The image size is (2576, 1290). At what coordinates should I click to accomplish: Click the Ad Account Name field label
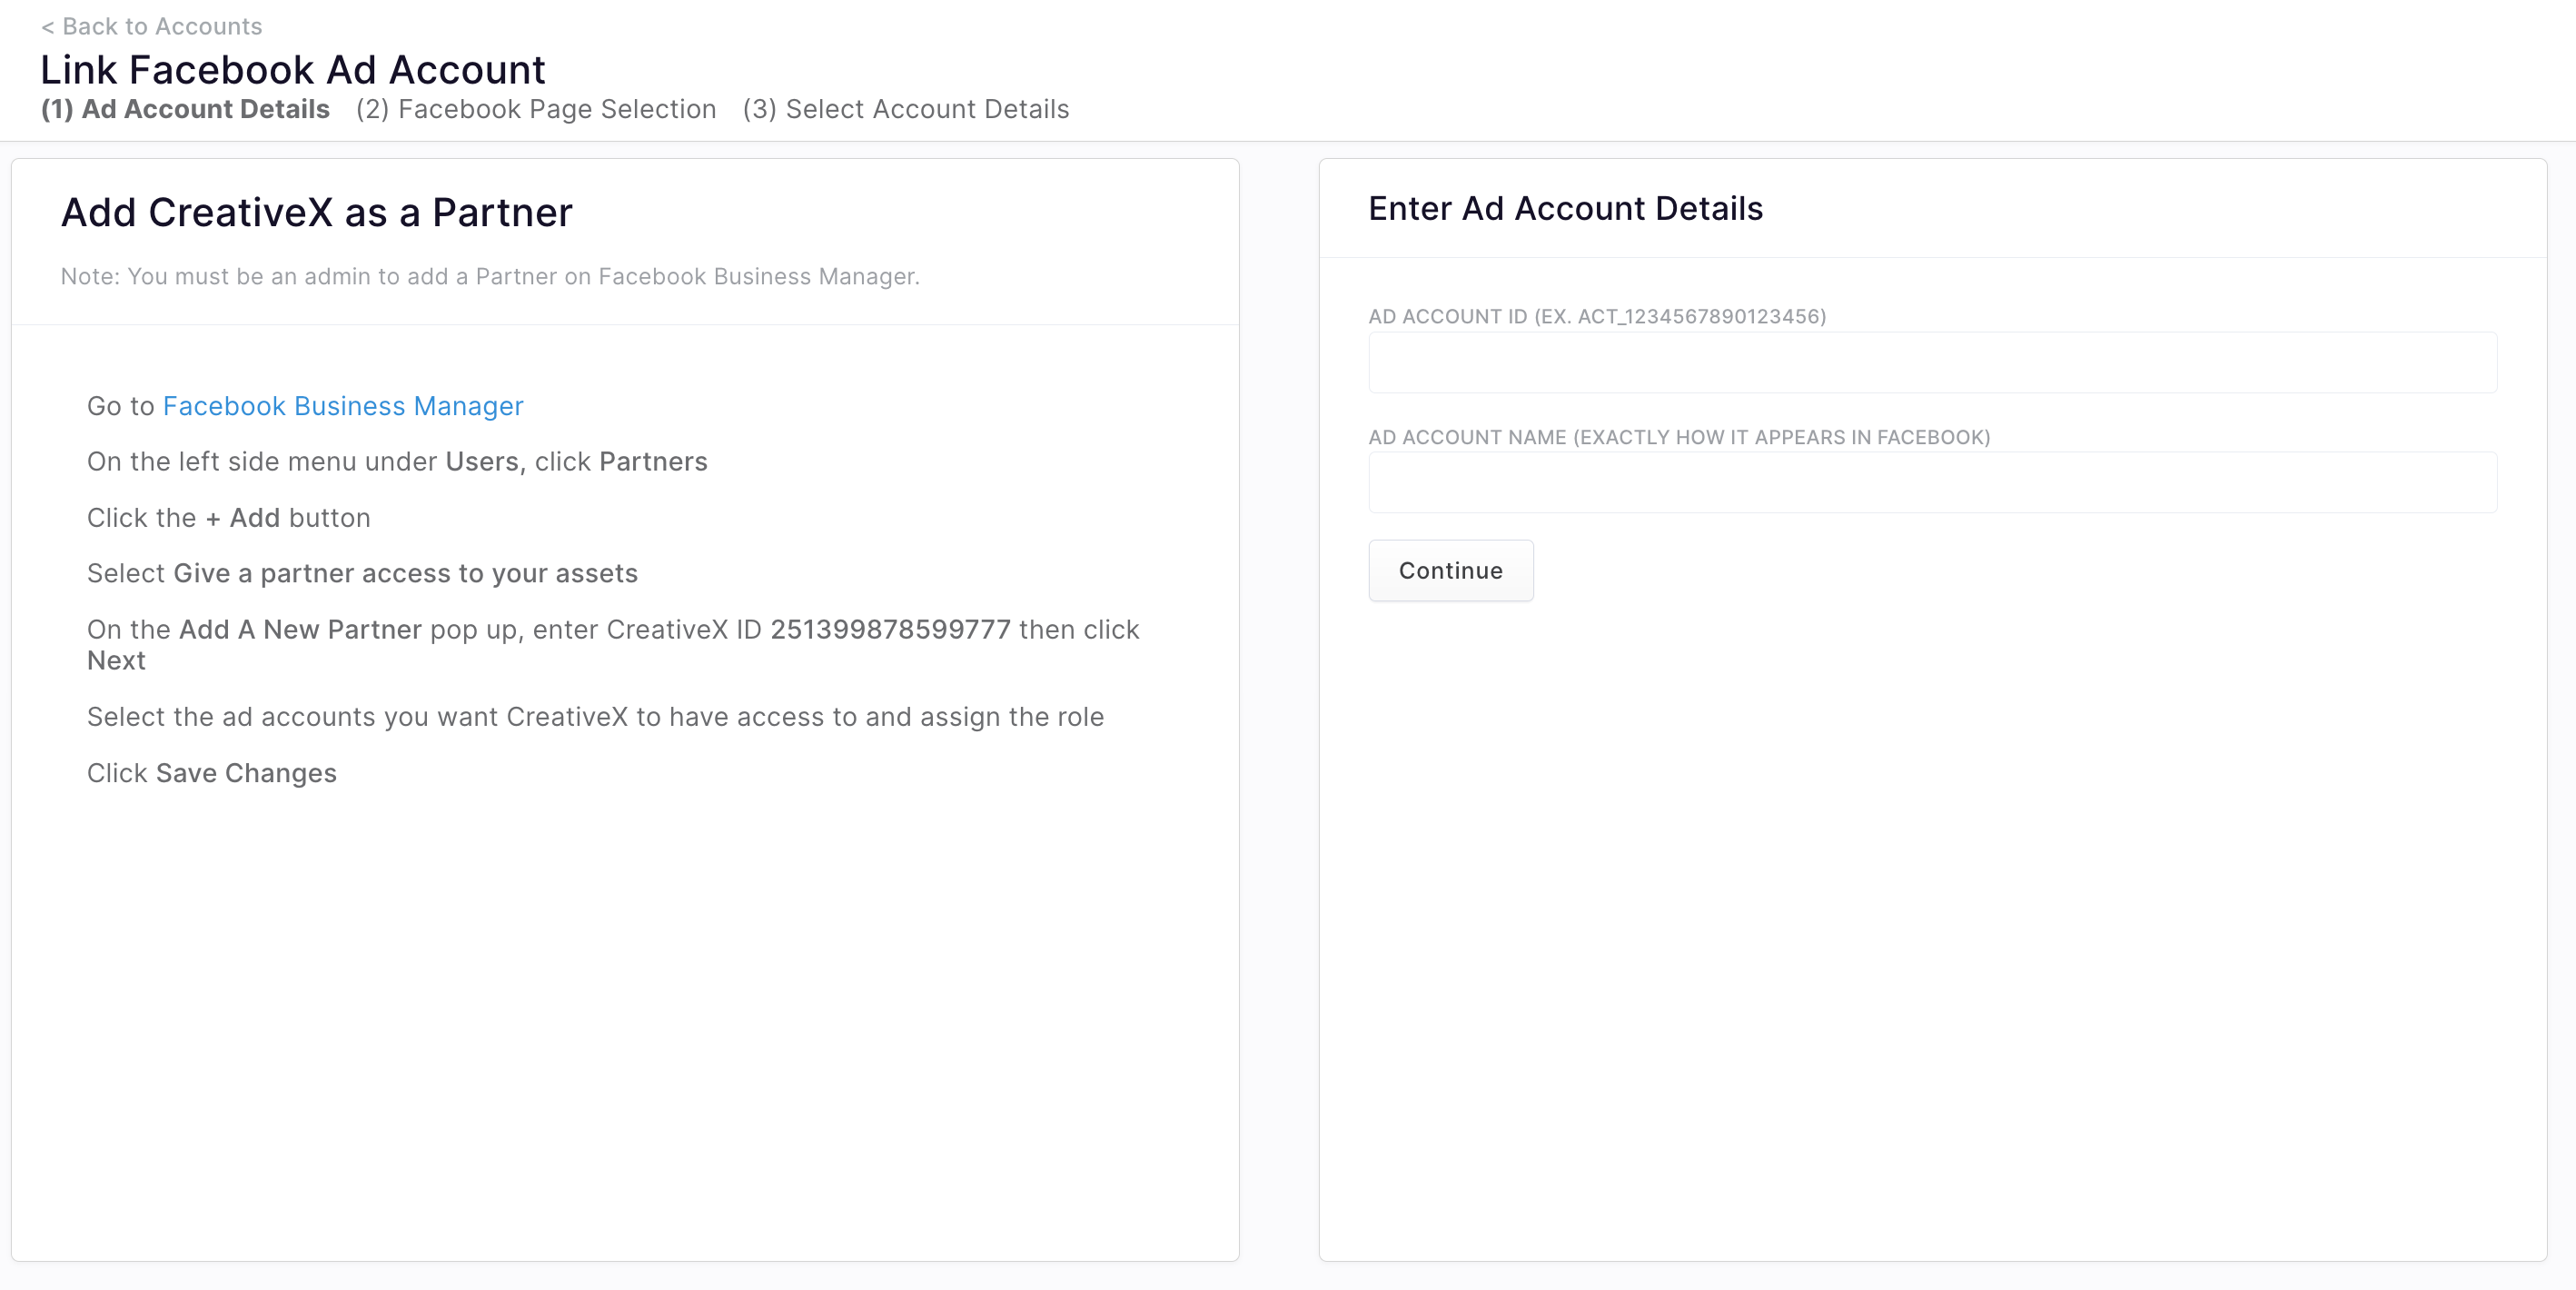1679,437
